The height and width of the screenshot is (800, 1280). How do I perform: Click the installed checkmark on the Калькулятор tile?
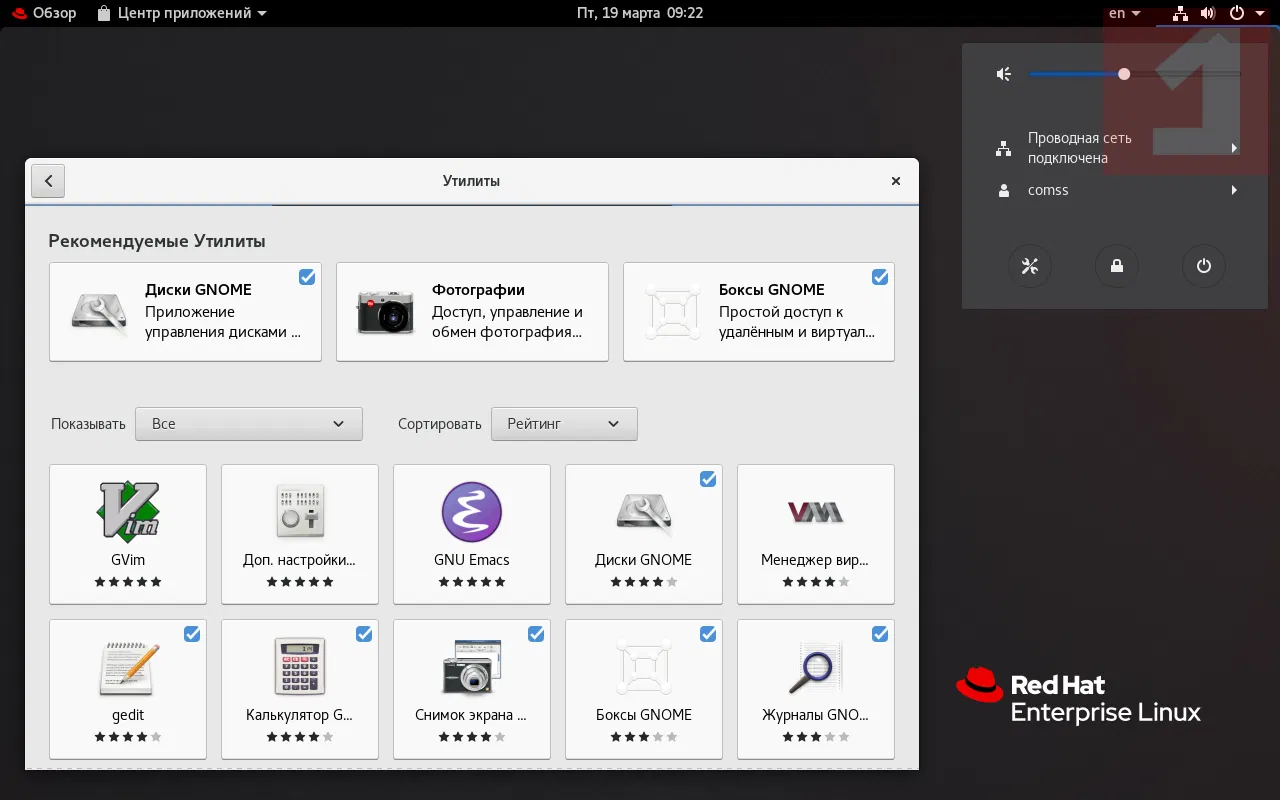(x=364, y=634)
